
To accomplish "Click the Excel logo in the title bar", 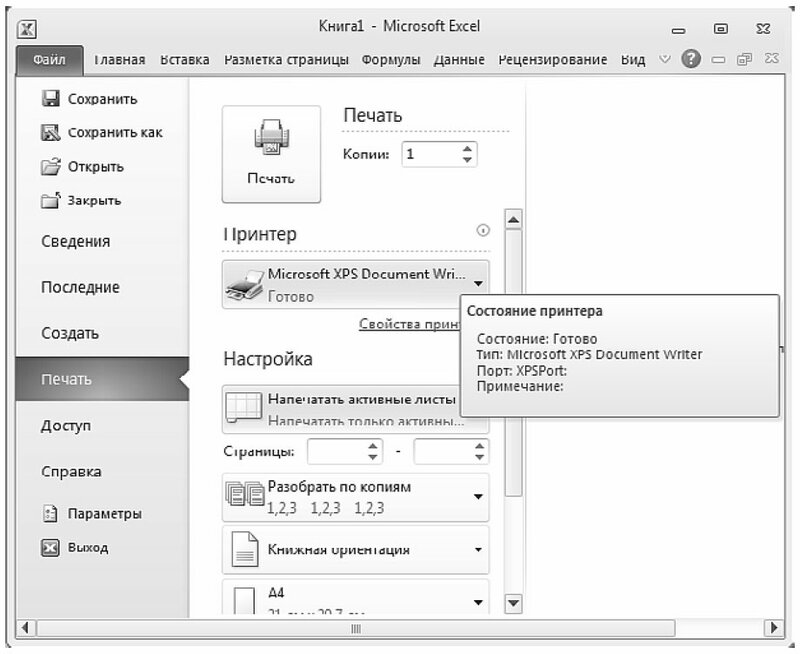I will click(27, 28).
